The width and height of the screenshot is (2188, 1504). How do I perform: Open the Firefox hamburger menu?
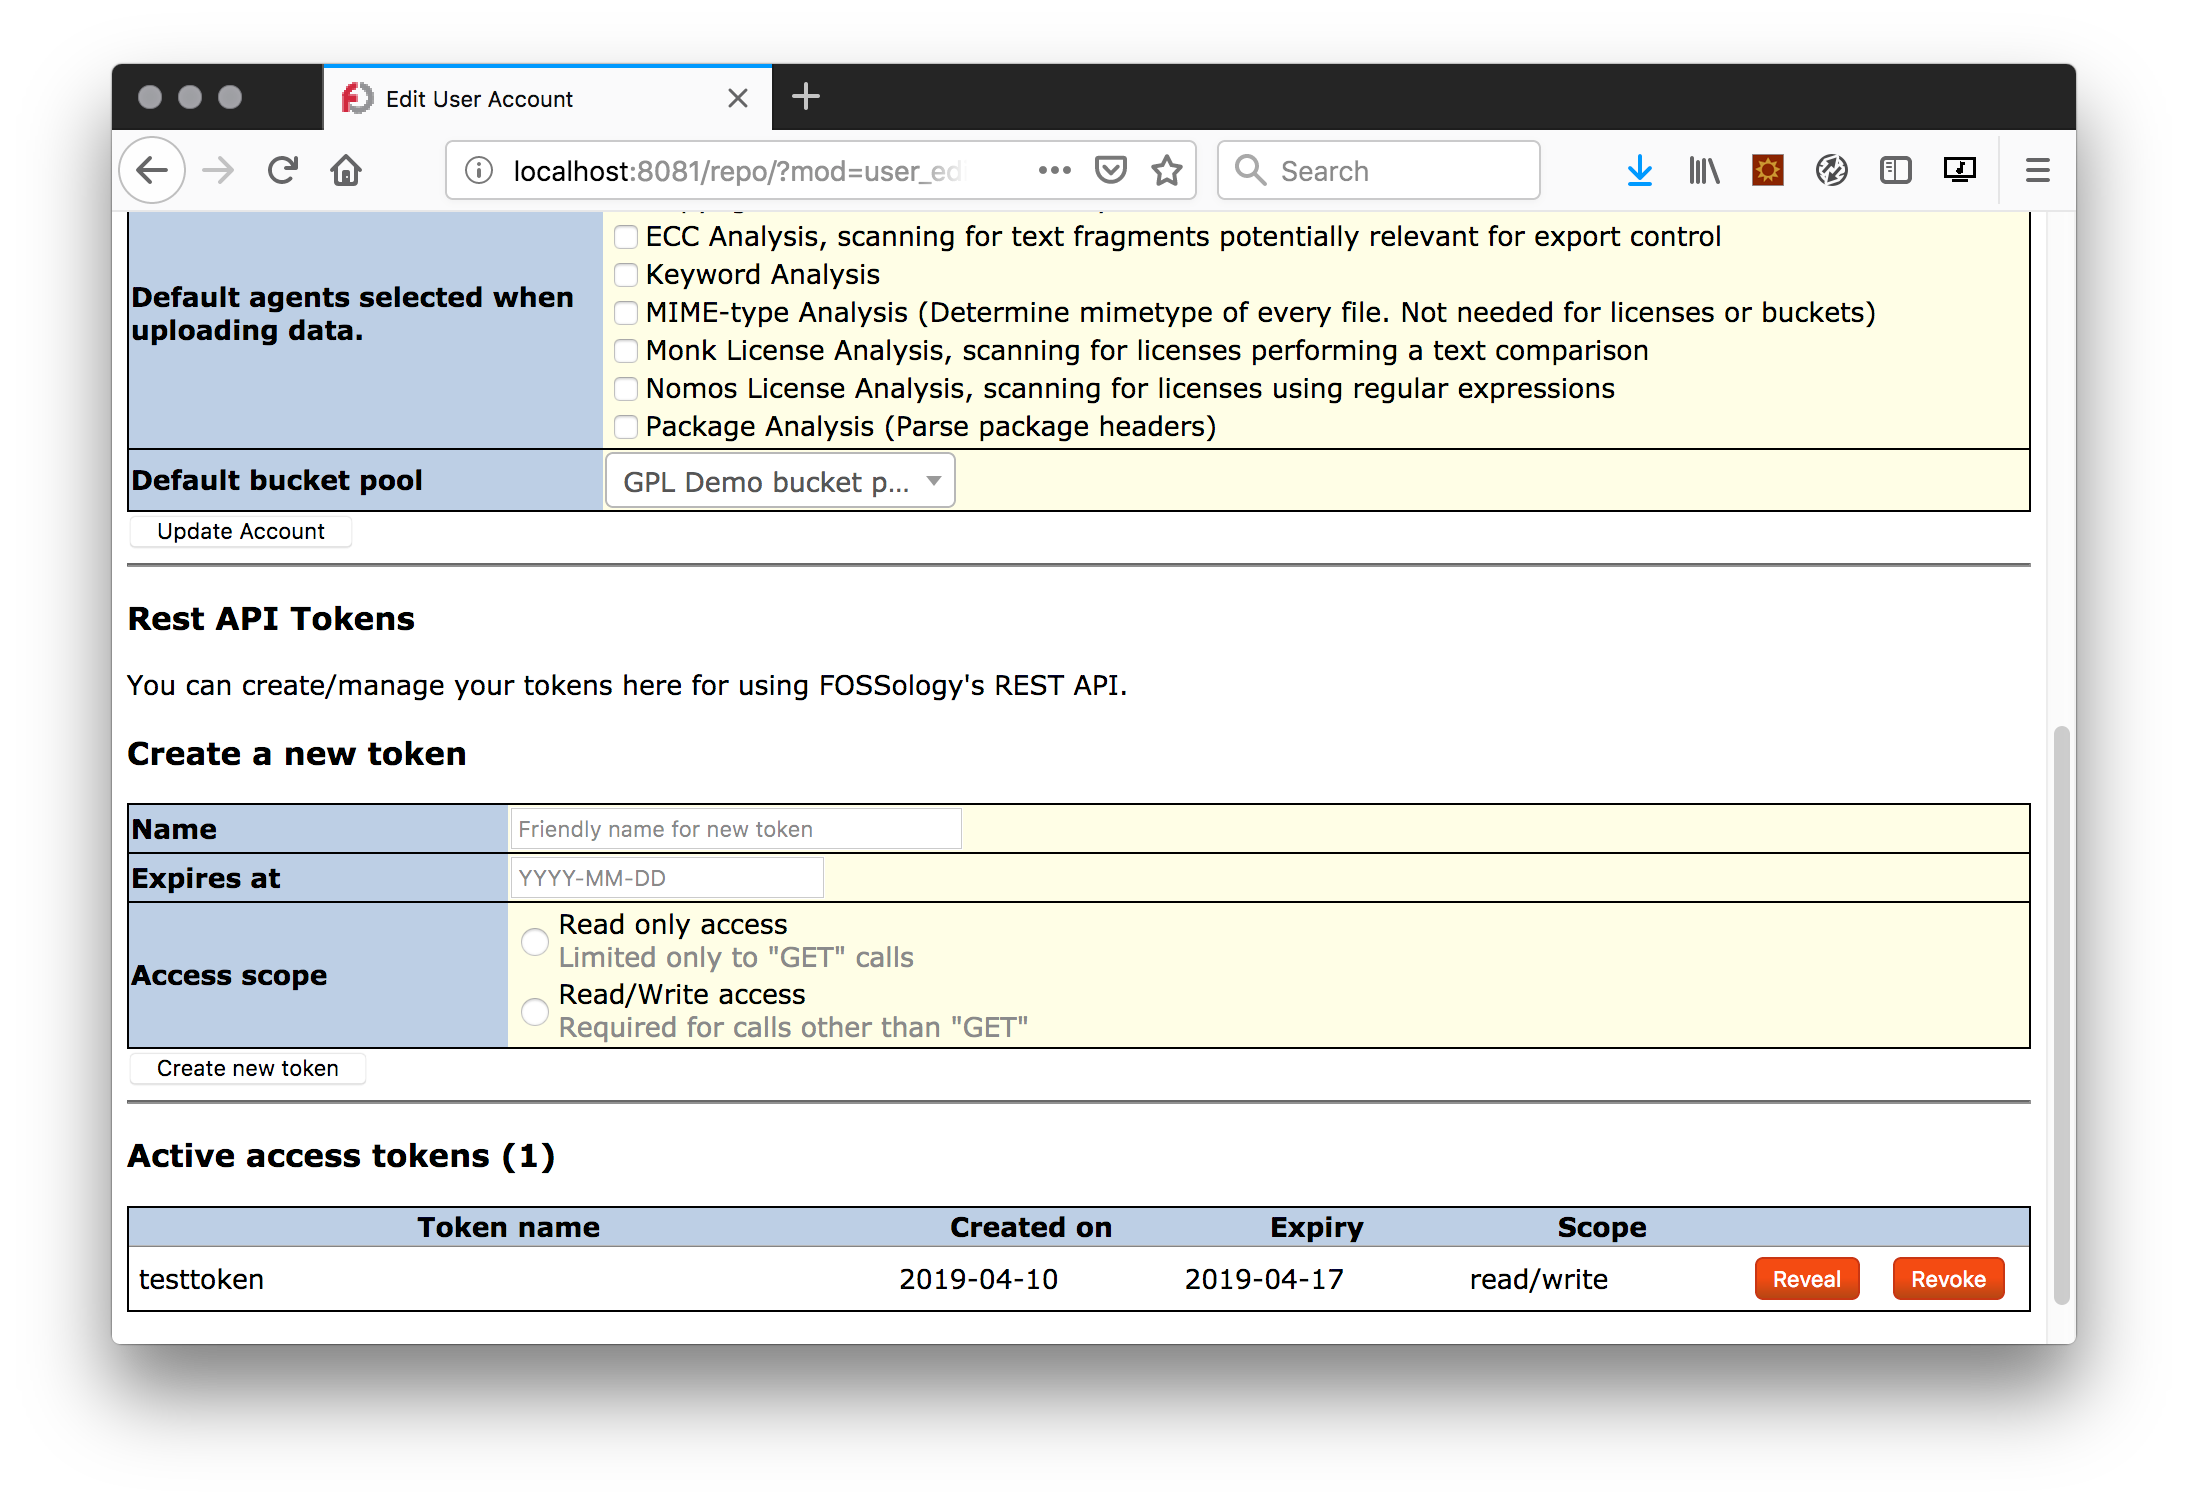2037,171
